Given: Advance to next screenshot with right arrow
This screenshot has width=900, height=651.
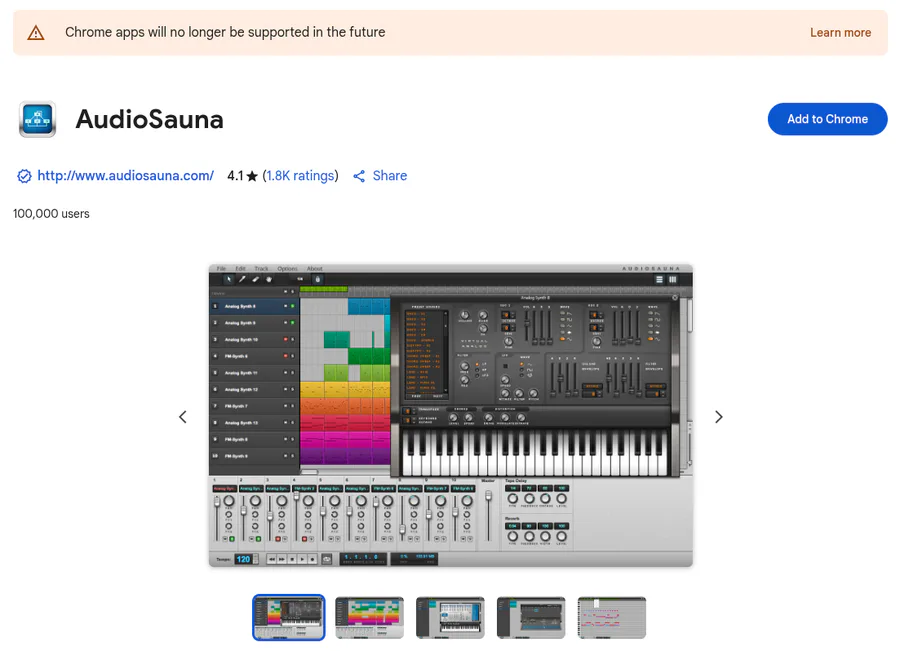Looking at the screenshot, I should pos(719,417).
